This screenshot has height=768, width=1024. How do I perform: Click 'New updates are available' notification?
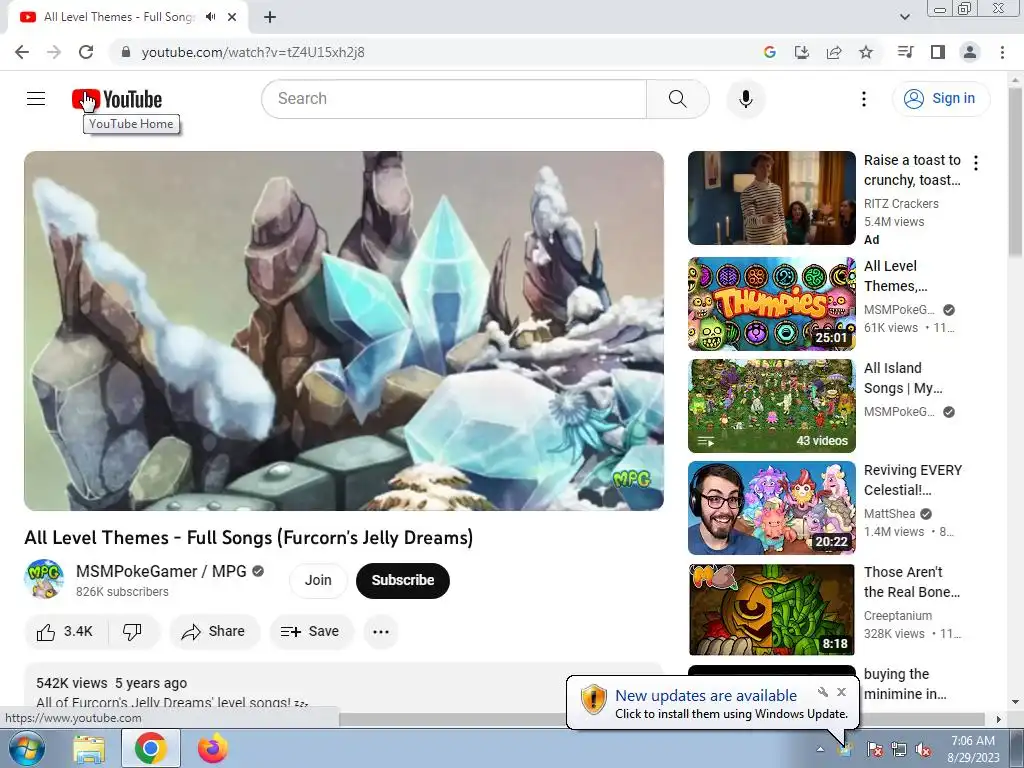pyautogui.click(x=706, y=696)
